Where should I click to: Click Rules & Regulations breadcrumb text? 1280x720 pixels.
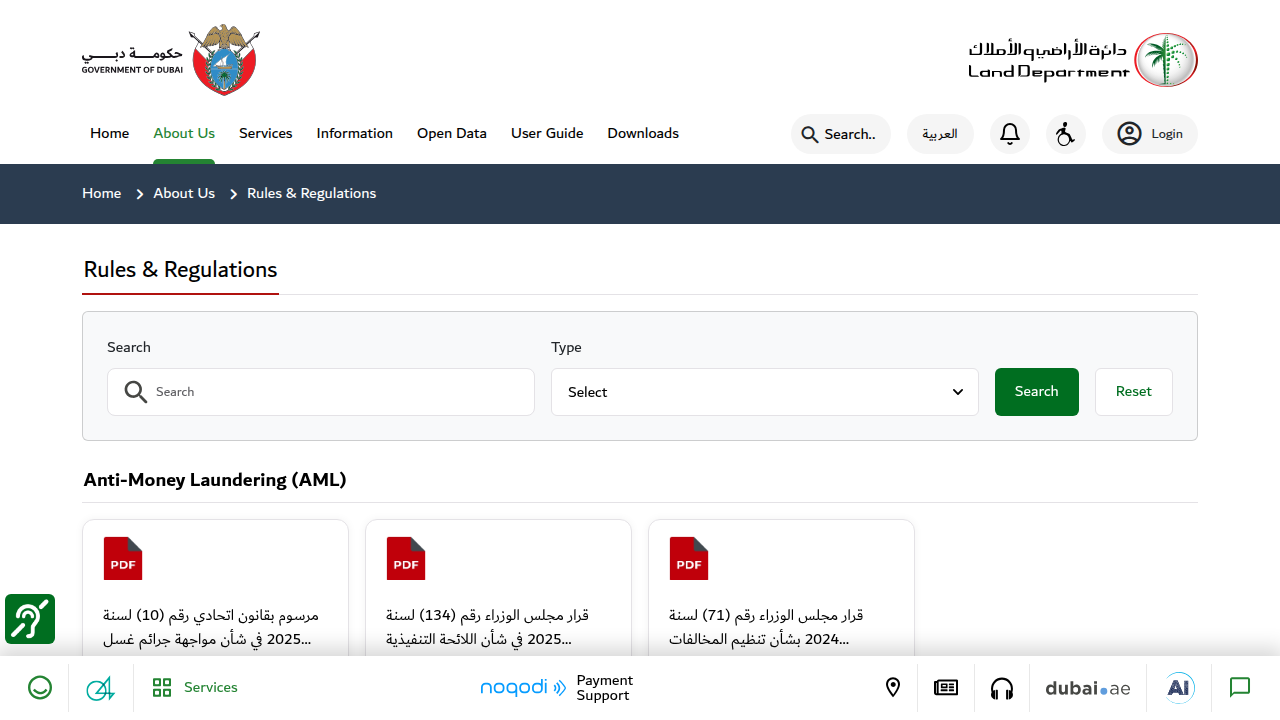(312, 193)
